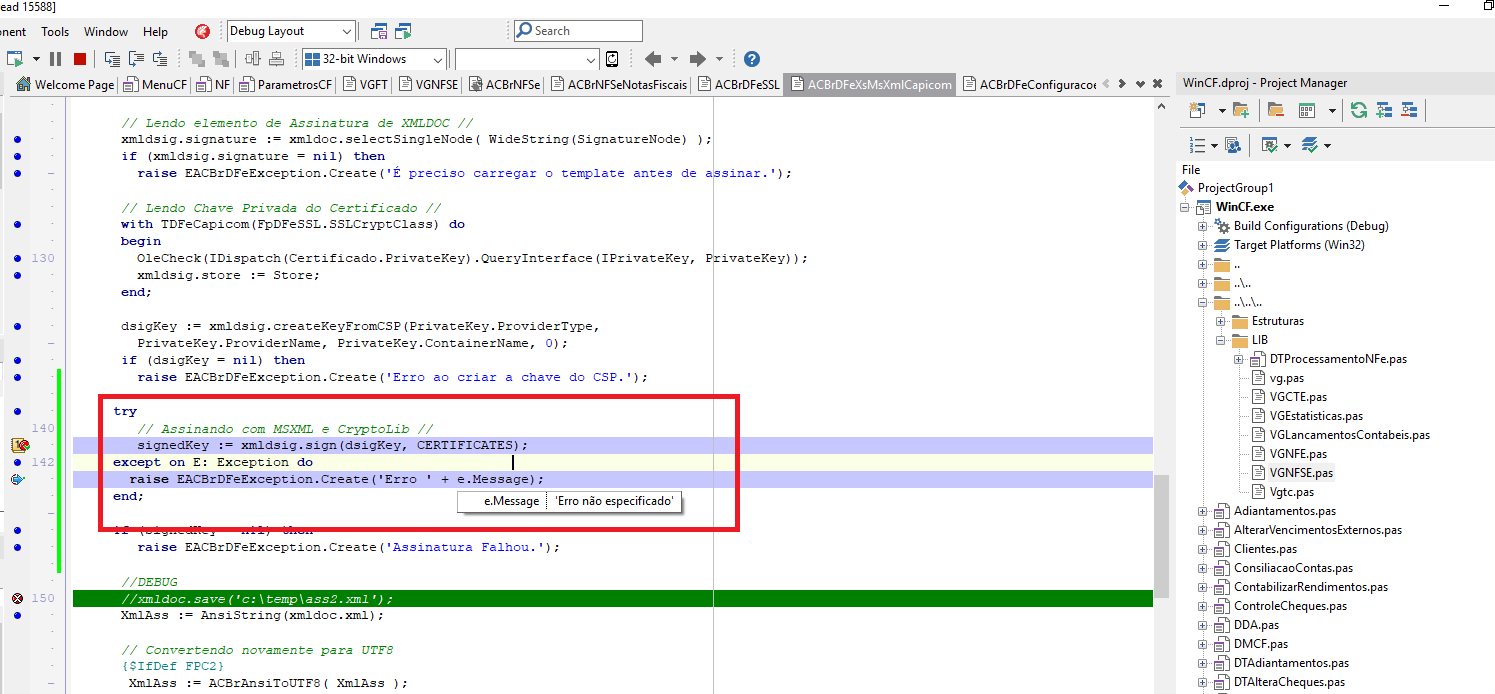Toggle breakpoint on signedKey := xmldsig.sign line
Screen dimensions: 1495x694
coord(19,445)
